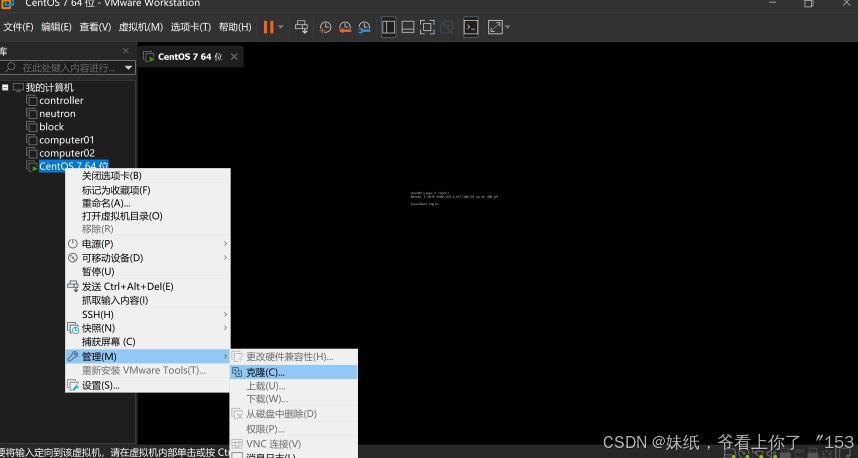Viewport: 858px width, 458px height.
Task: Open the power options dropdown arrow beside Pause
Action: pyautogui.click(x=281, y=27)
